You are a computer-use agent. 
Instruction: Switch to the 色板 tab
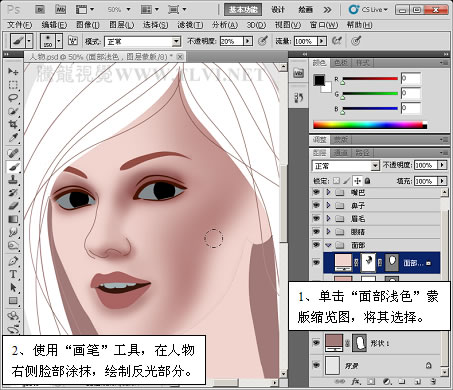click(x=341, y=63)
